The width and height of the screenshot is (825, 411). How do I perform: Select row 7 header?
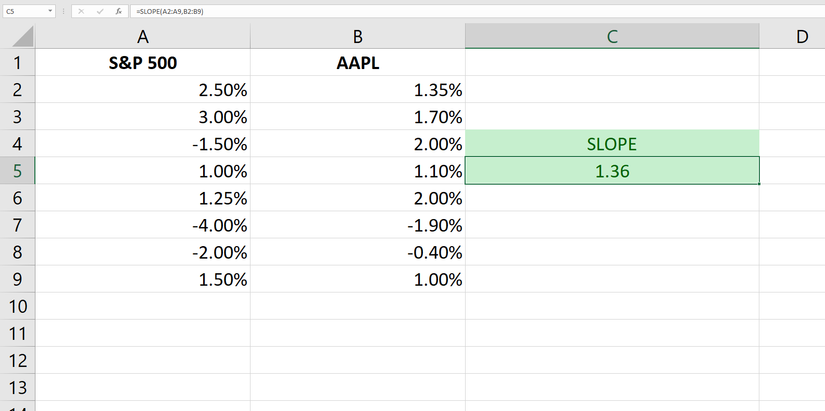coord(18,225)
